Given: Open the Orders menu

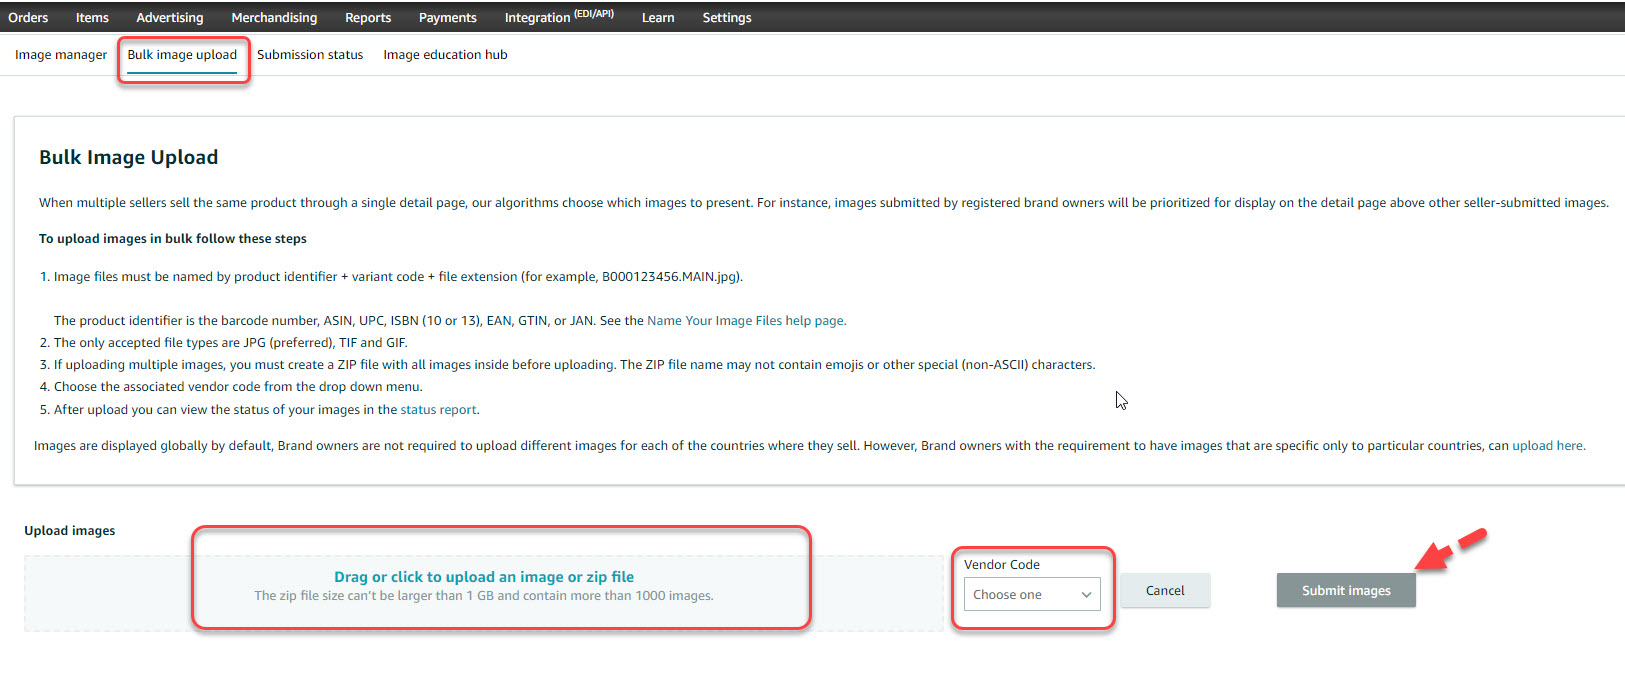Looking at the screenshot, I should pyautogui.click(x=28, y=17).
